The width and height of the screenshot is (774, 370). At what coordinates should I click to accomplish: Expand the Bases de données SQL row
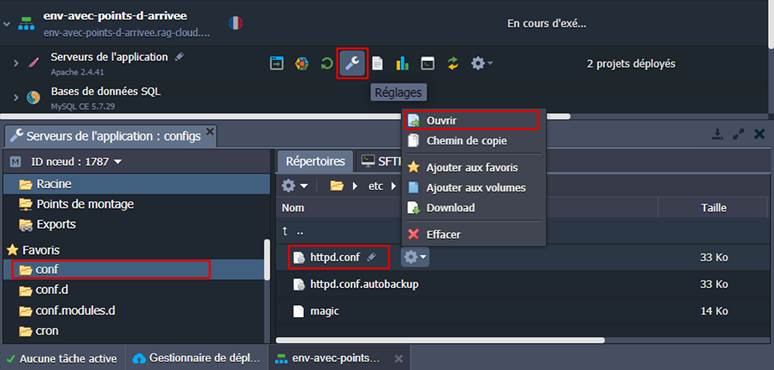(16, 98)
